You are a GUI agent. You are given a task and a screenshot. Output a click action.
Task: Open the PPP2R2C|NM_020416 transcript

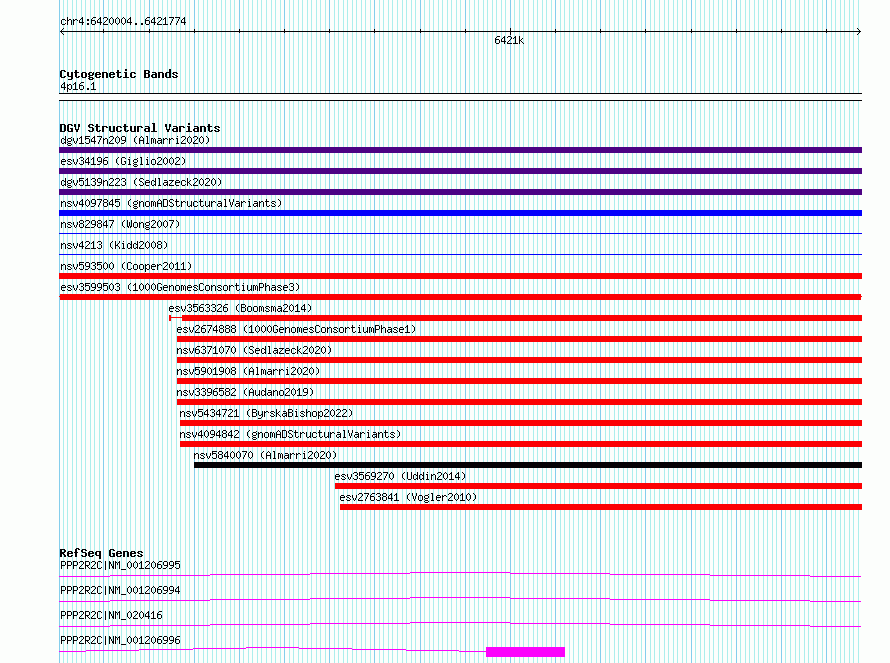coord(111,615)
